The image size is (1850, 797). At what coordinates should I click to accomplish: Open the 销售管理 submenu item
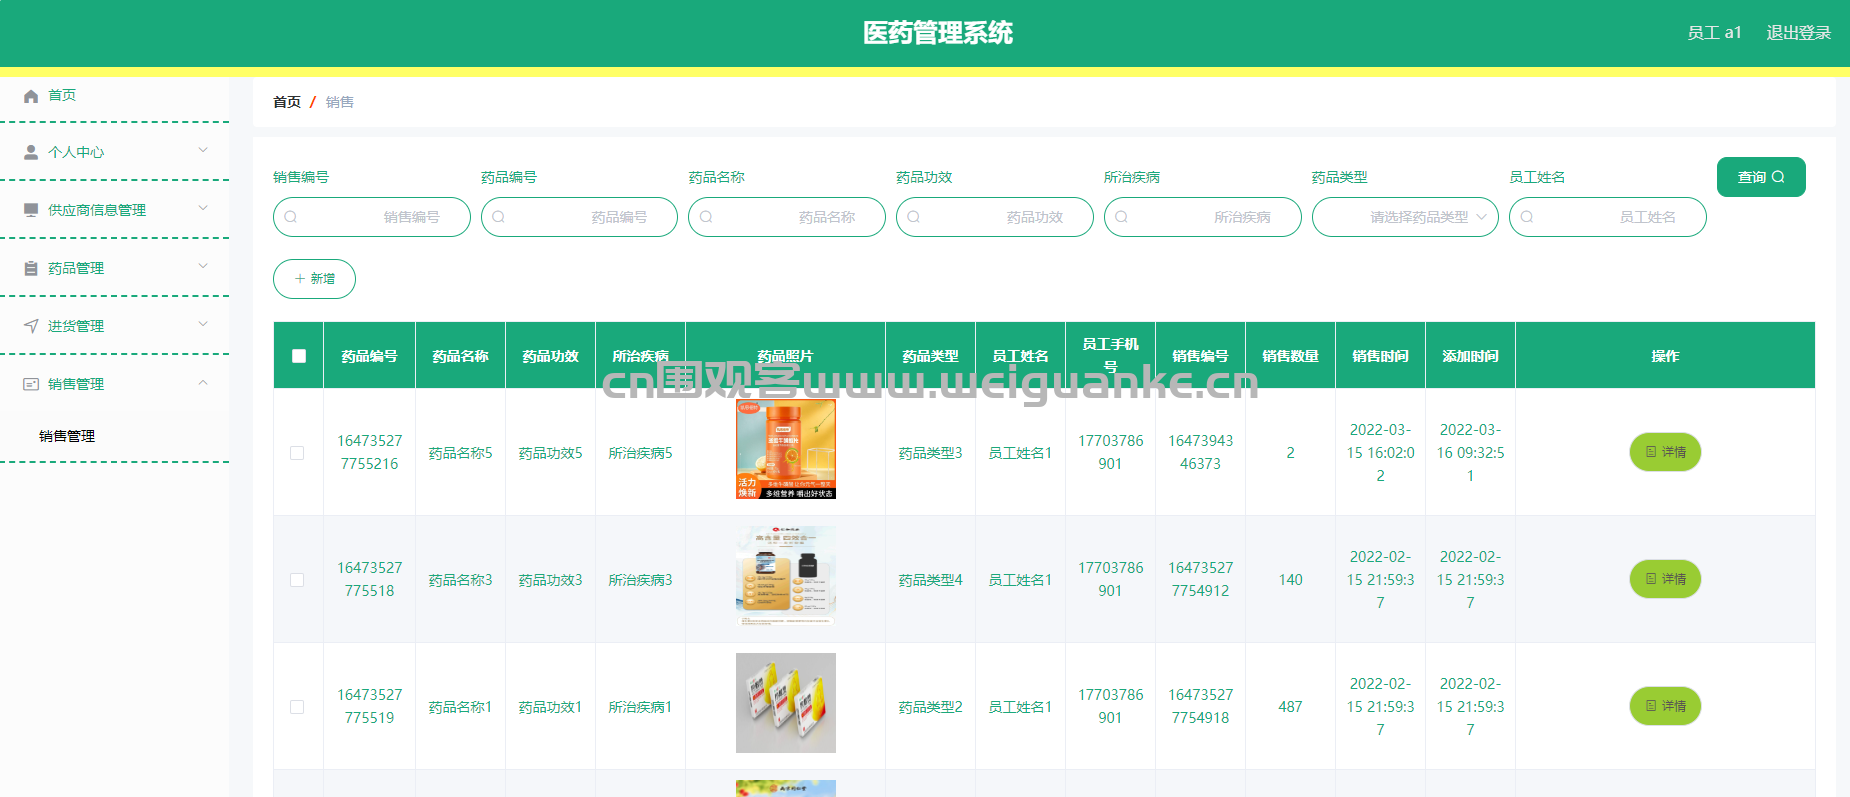(67, 436)
